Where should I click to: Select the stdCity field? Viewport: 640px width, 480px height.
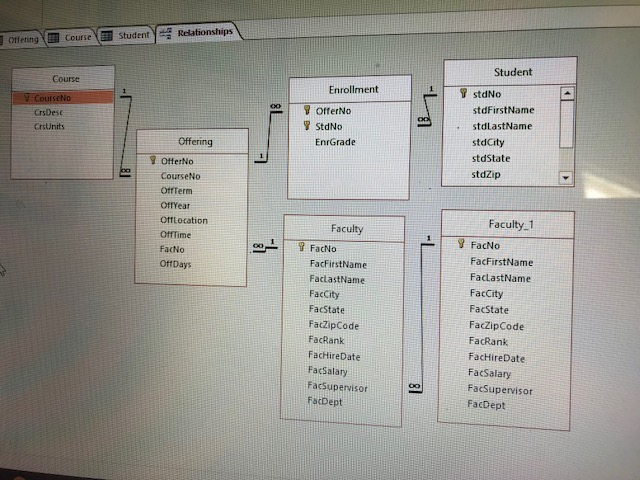point(488,142)
